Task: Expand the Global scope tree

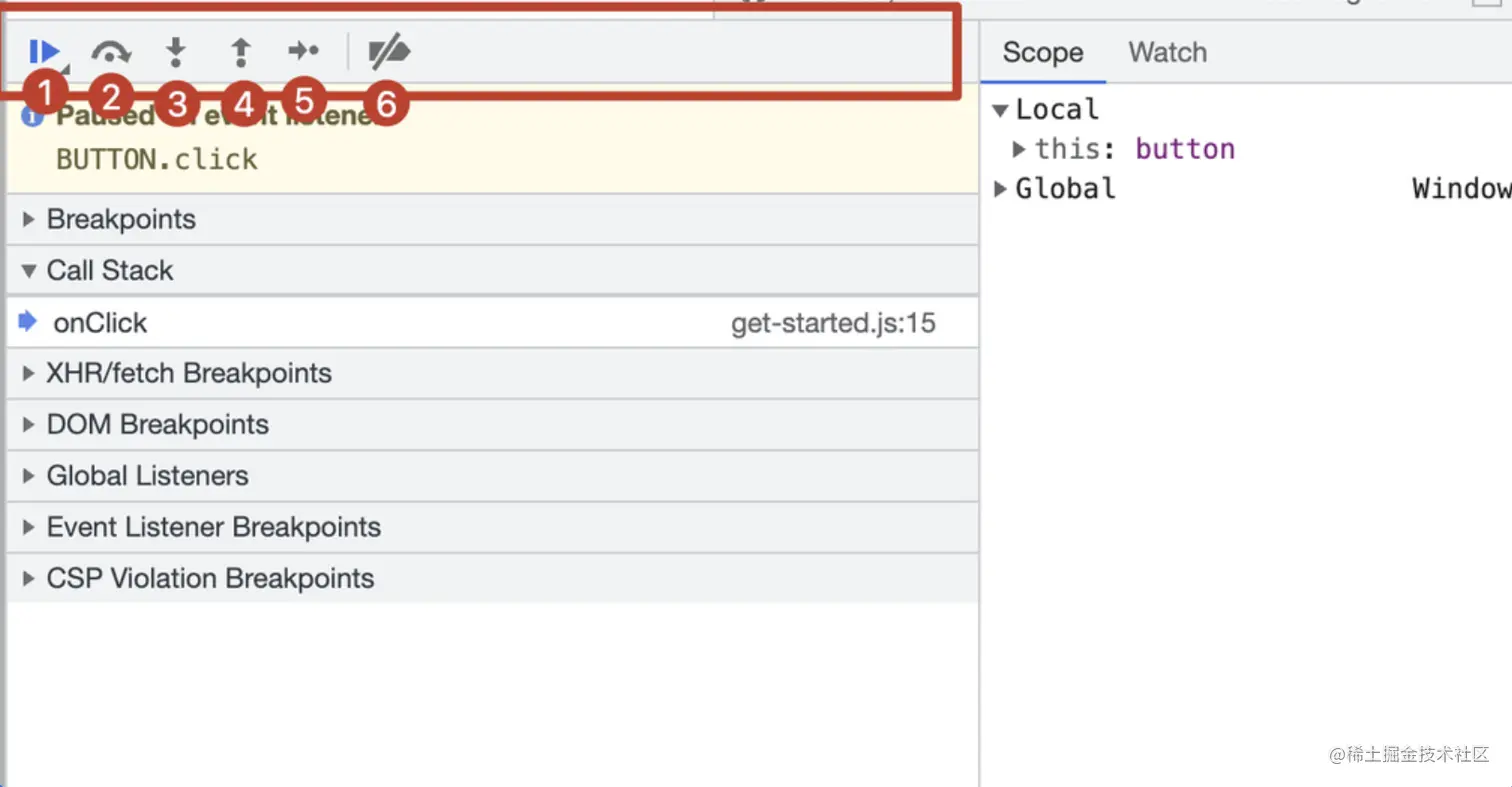Action: (1000, 189)
